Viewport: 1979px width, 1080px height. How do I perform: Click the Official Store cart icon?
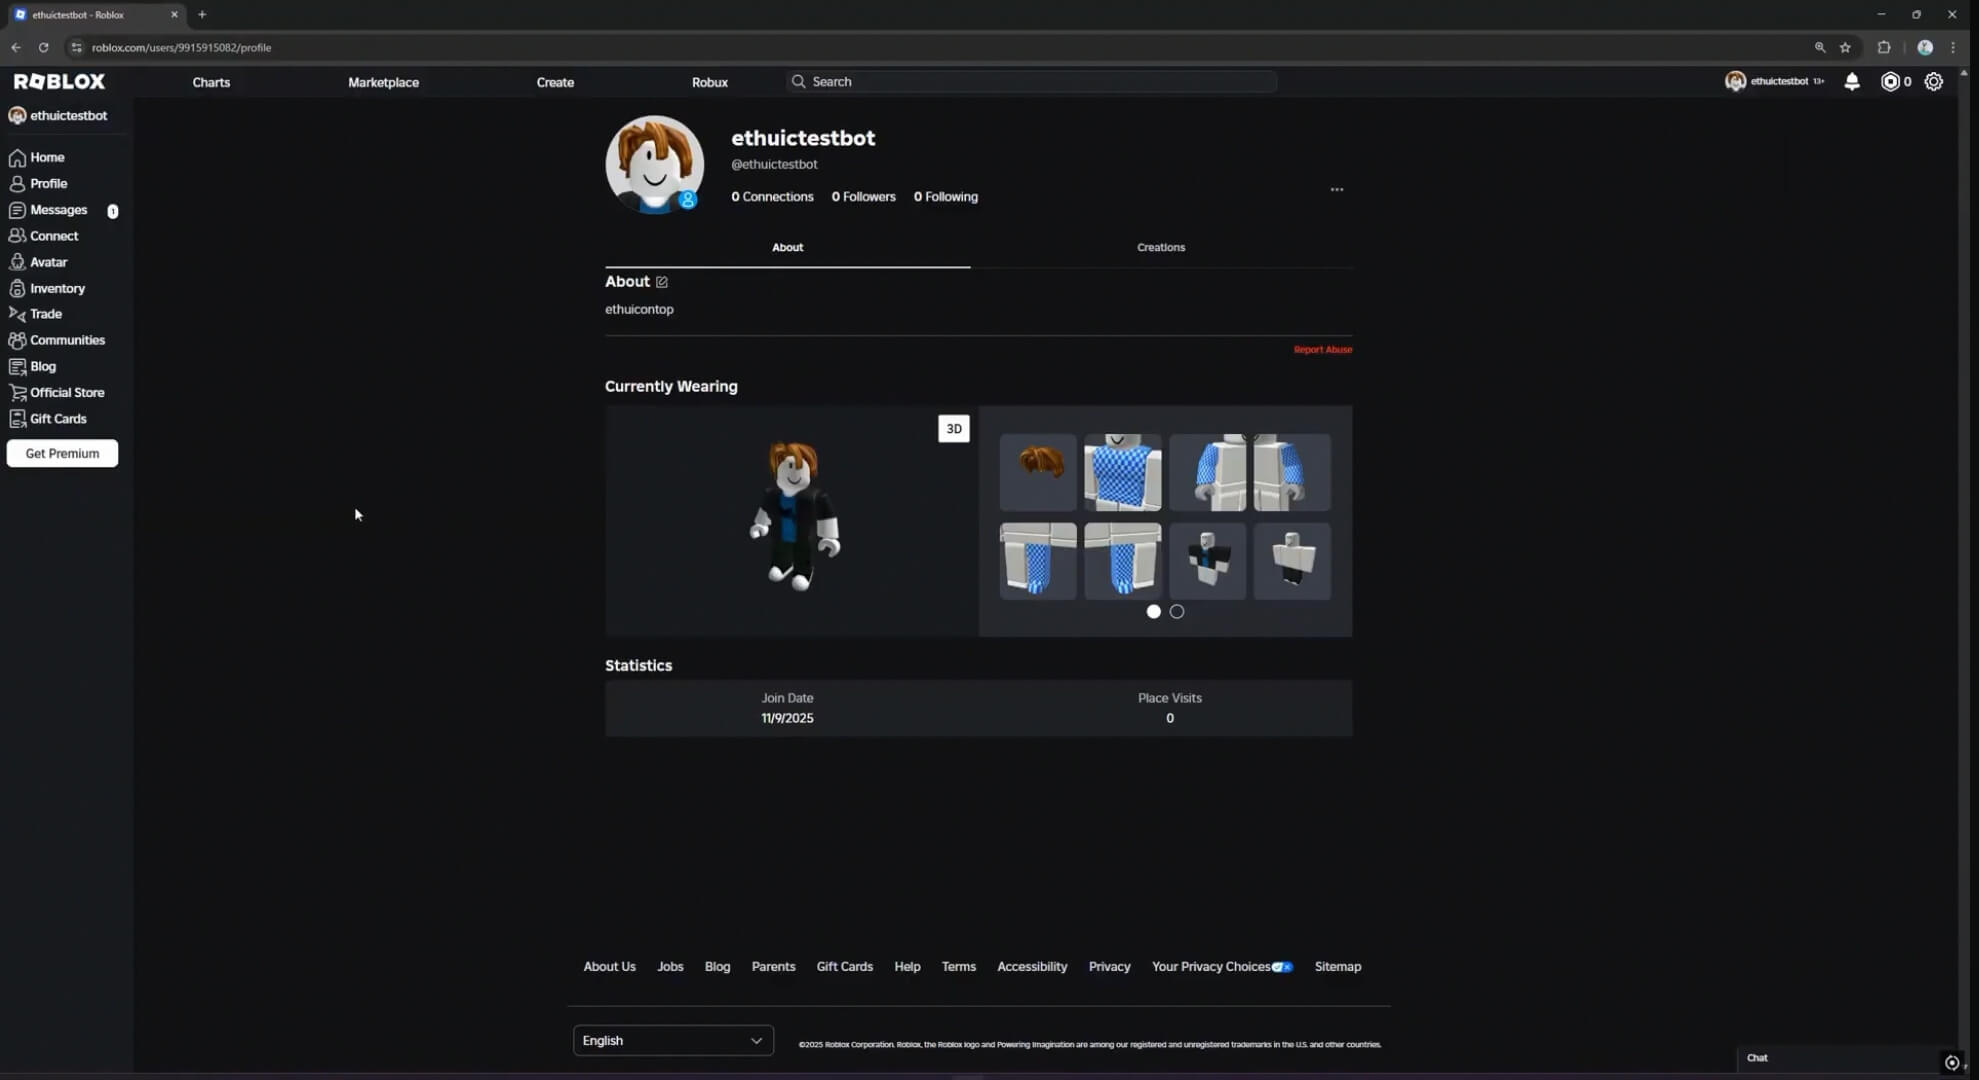[17, 393]
